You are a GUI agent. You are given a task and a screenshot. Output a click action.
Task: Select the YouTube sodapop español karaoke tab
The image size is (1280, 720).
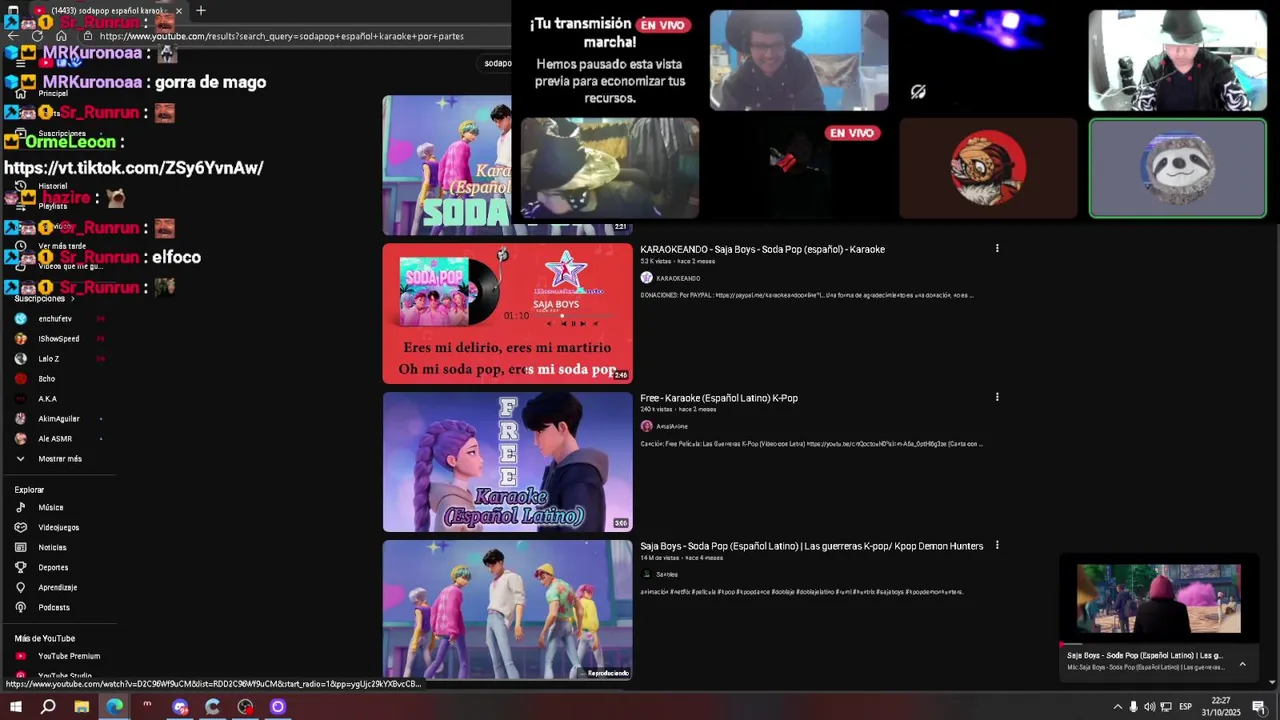coord(108,11)
